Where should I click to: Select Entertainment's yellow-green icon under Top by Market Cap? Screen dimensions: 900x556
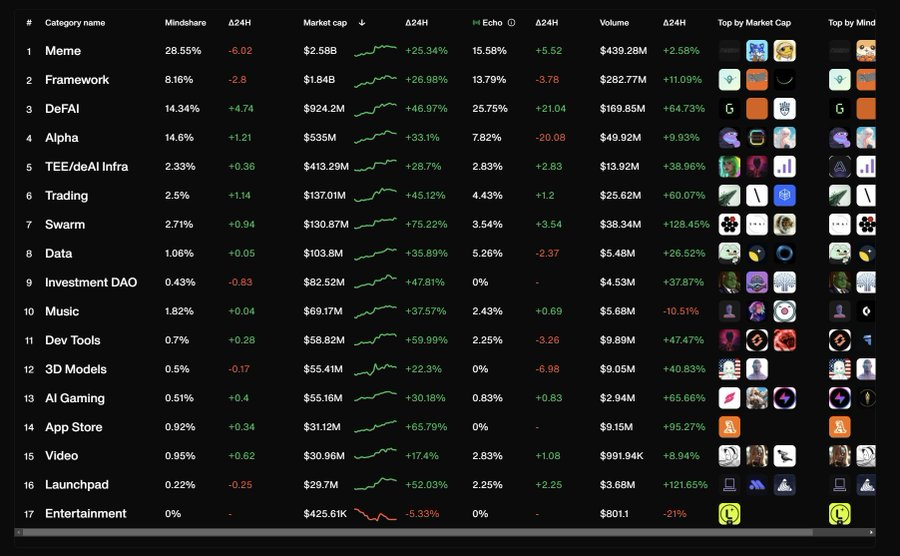(x=729, y=514)
